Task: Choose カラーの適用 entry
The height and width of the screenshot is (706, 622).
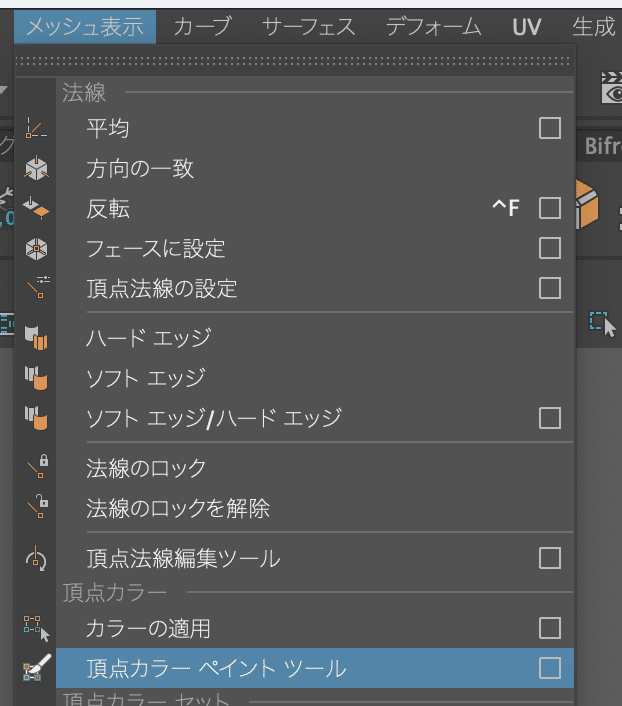Action: (315, 628)
